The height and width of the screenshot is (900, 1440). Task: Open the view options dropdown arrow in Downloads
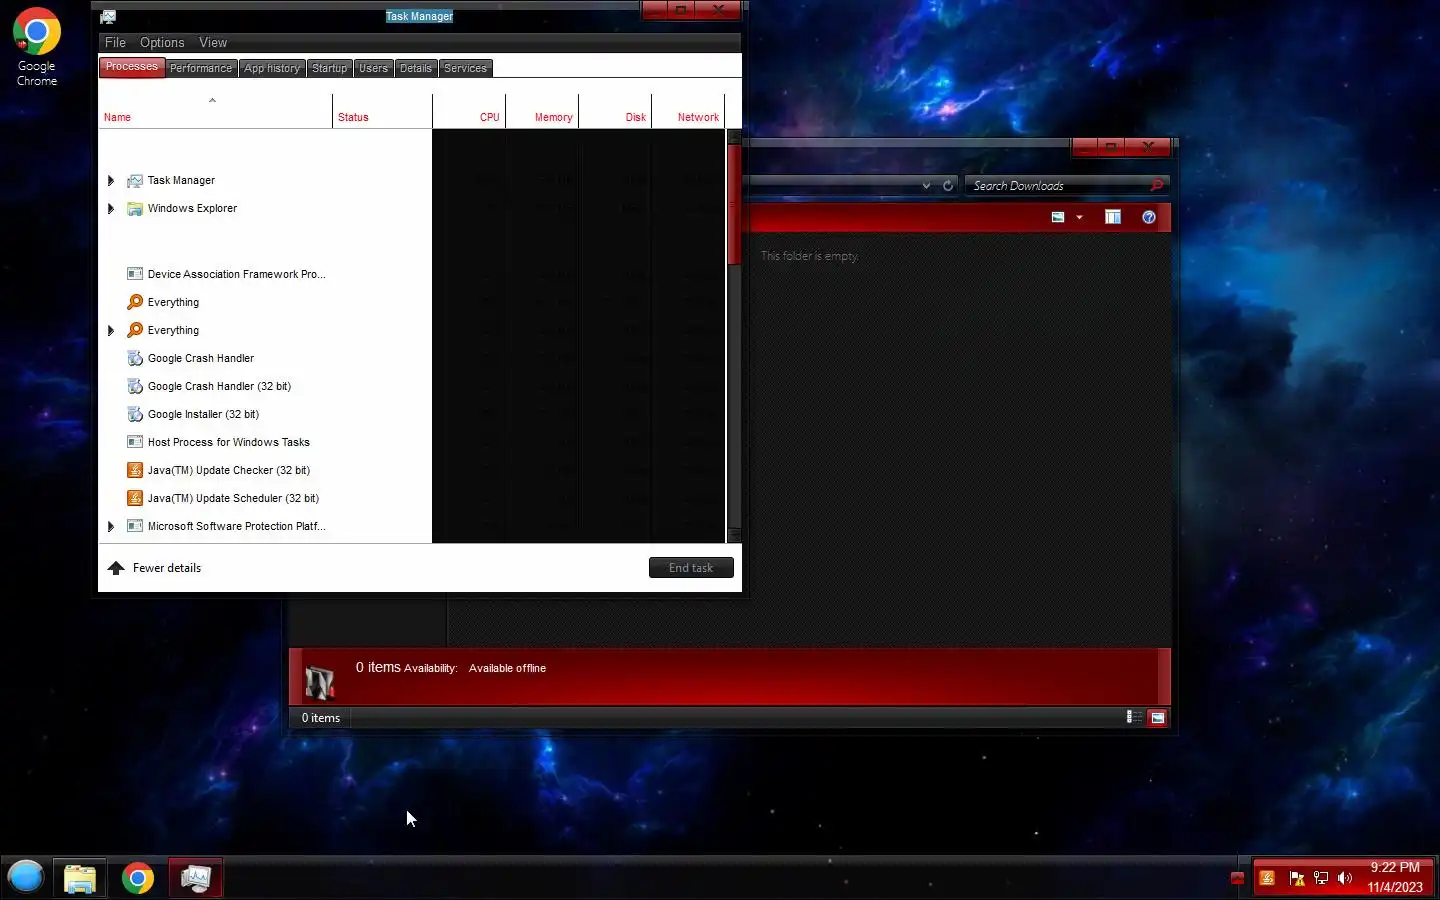[x=1079, y=217]
